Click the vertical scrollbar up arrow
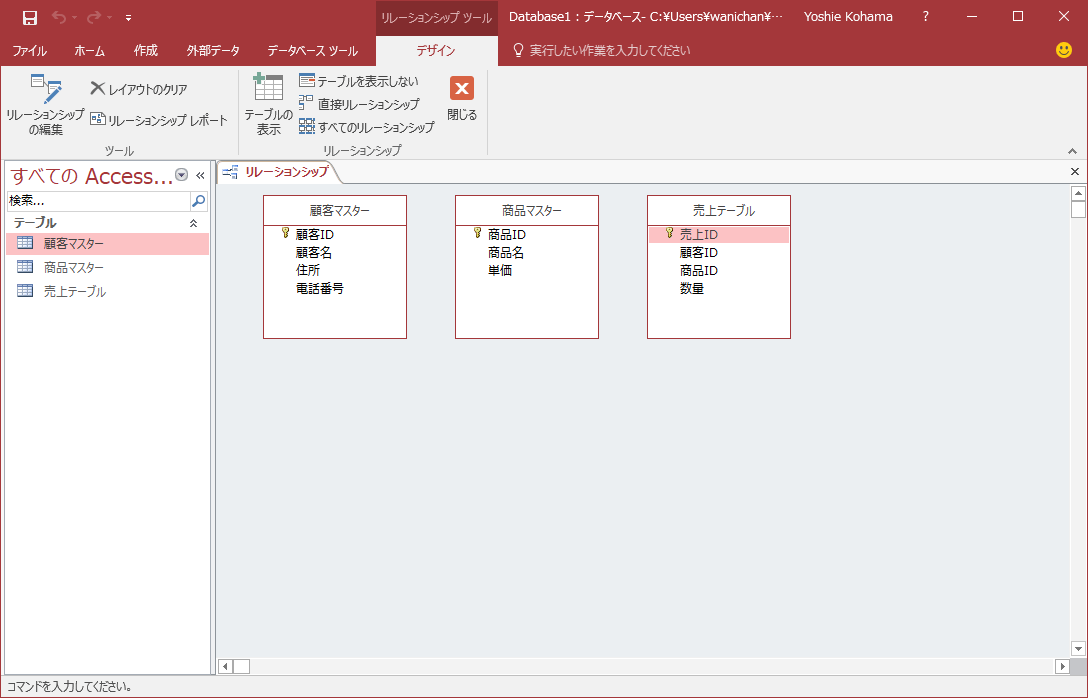The height and width of the screenshot is (698, 1088). click(x=1078, y=193)
